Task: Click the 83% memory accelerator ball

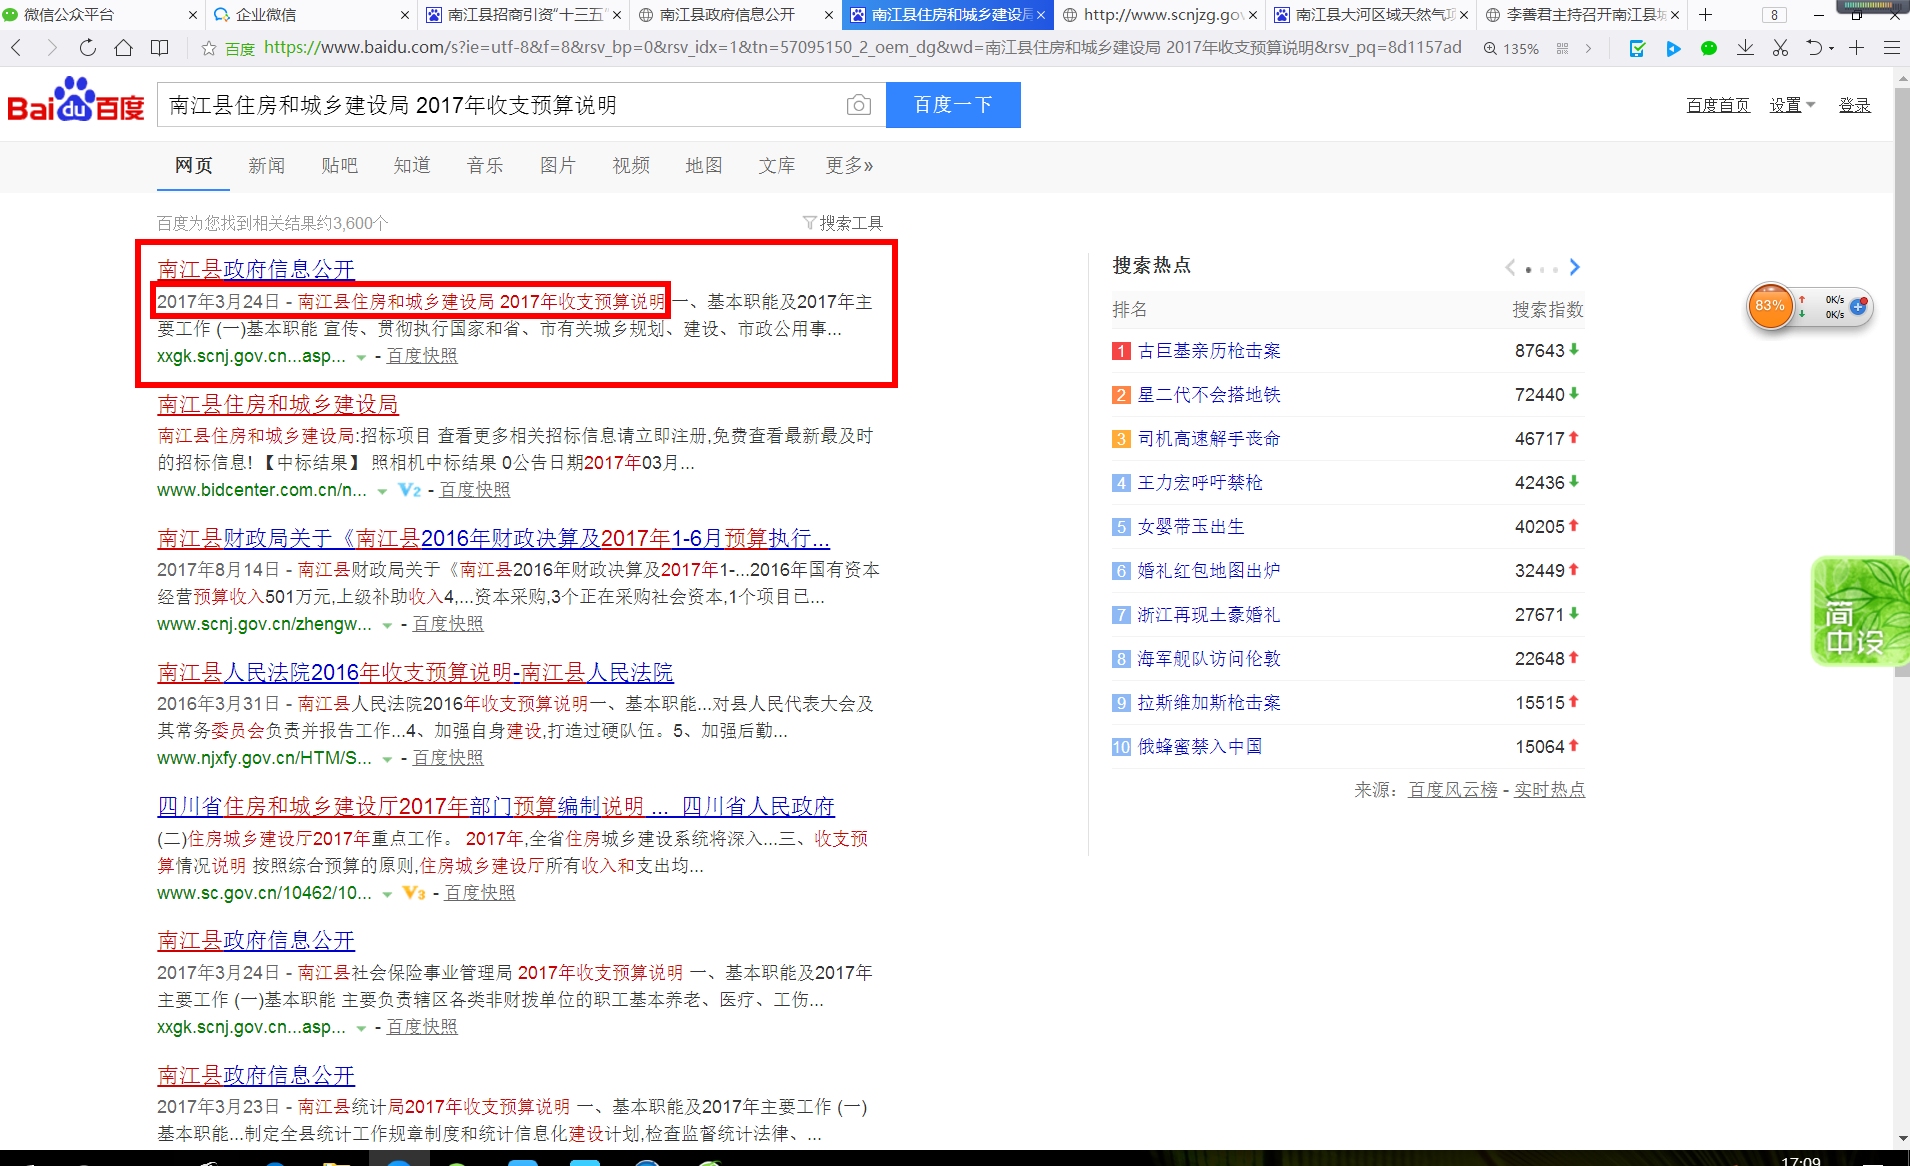Action: point(1770,306)
